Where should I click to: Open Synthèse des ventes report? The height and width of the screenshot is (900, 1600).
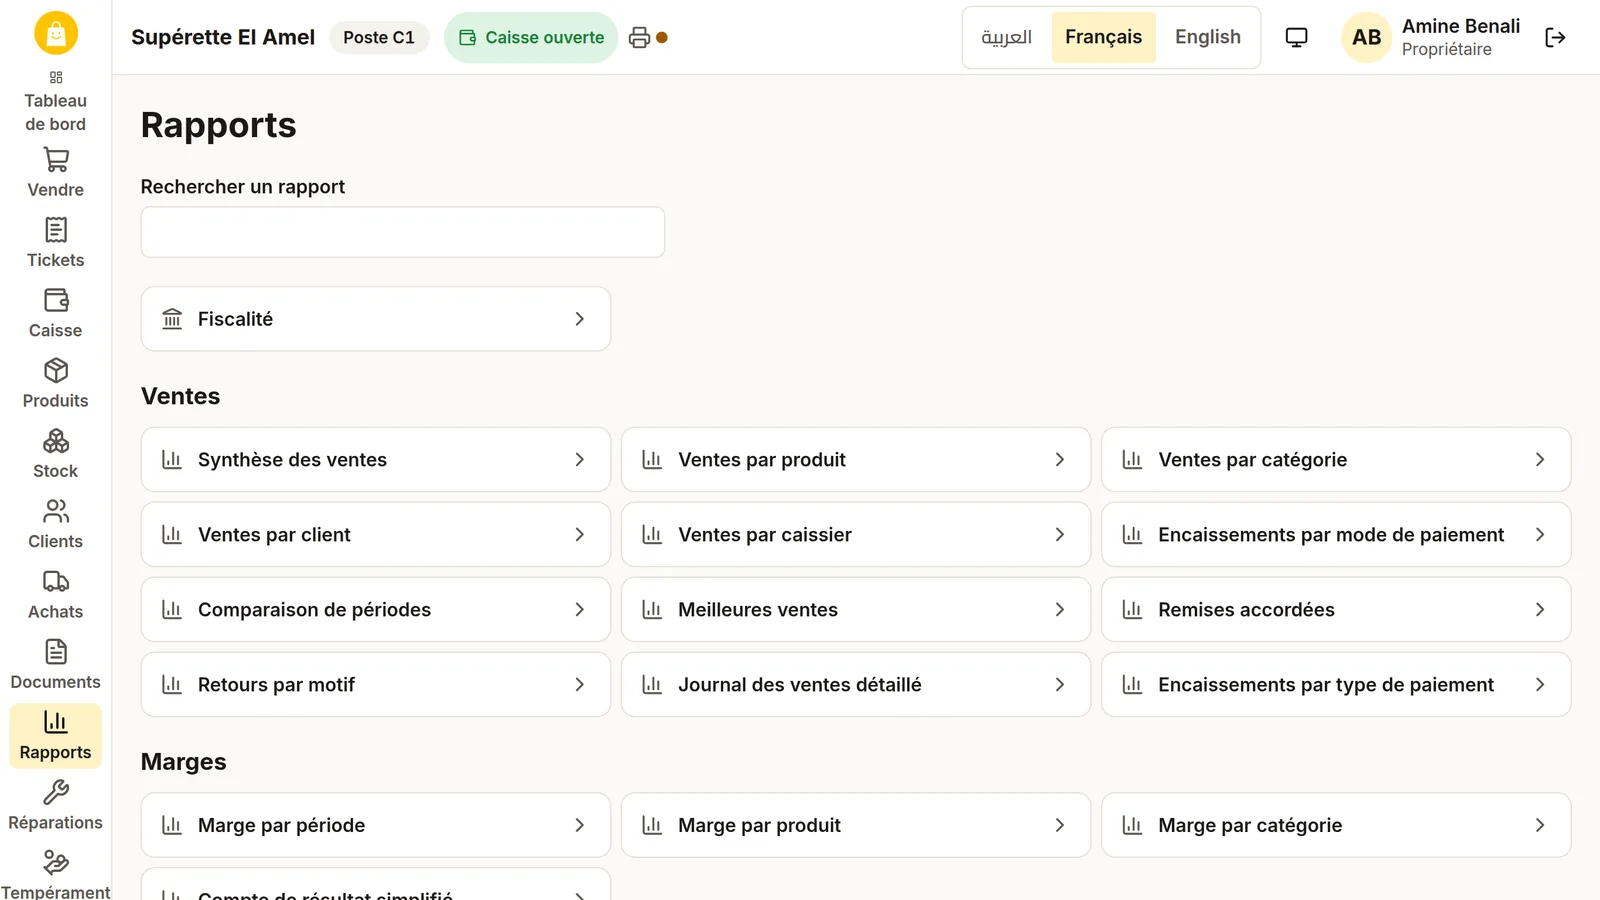click(x=376, y=460)
